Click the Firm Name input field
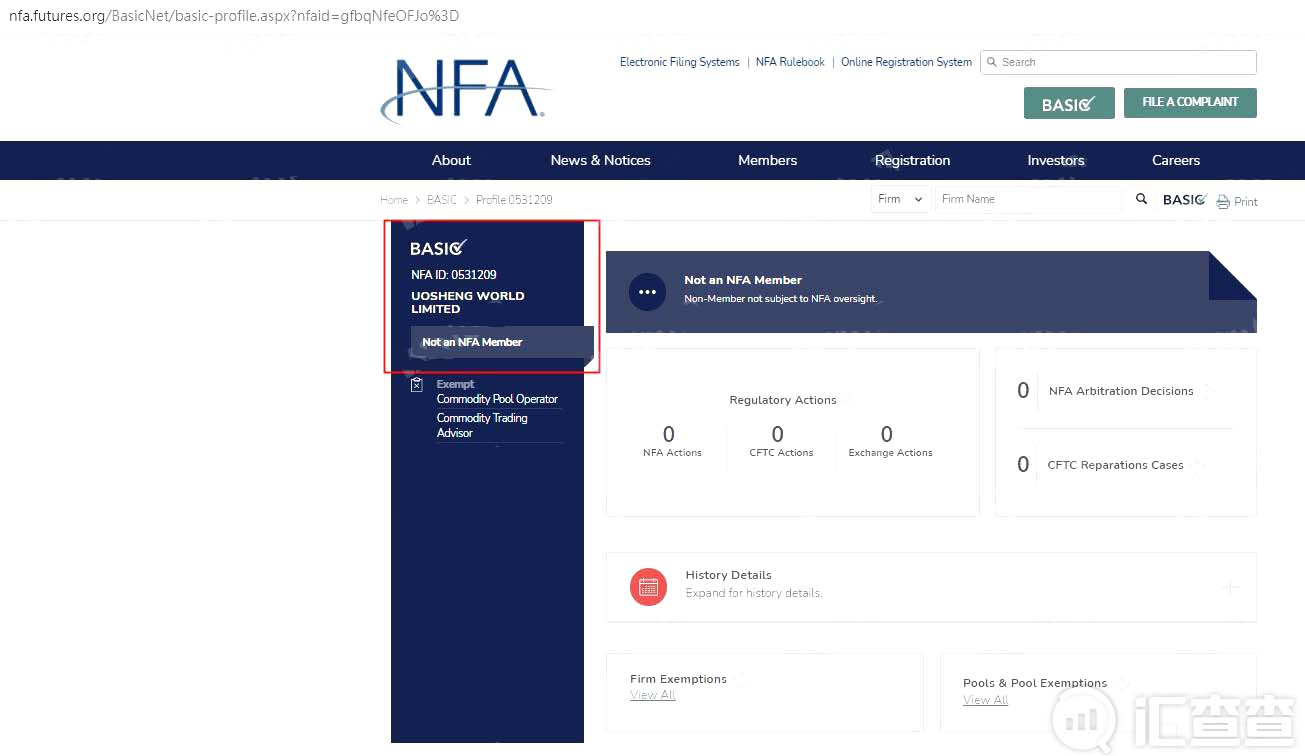This screenshot has height=756, width=1305. click(x=1028, y=199)
